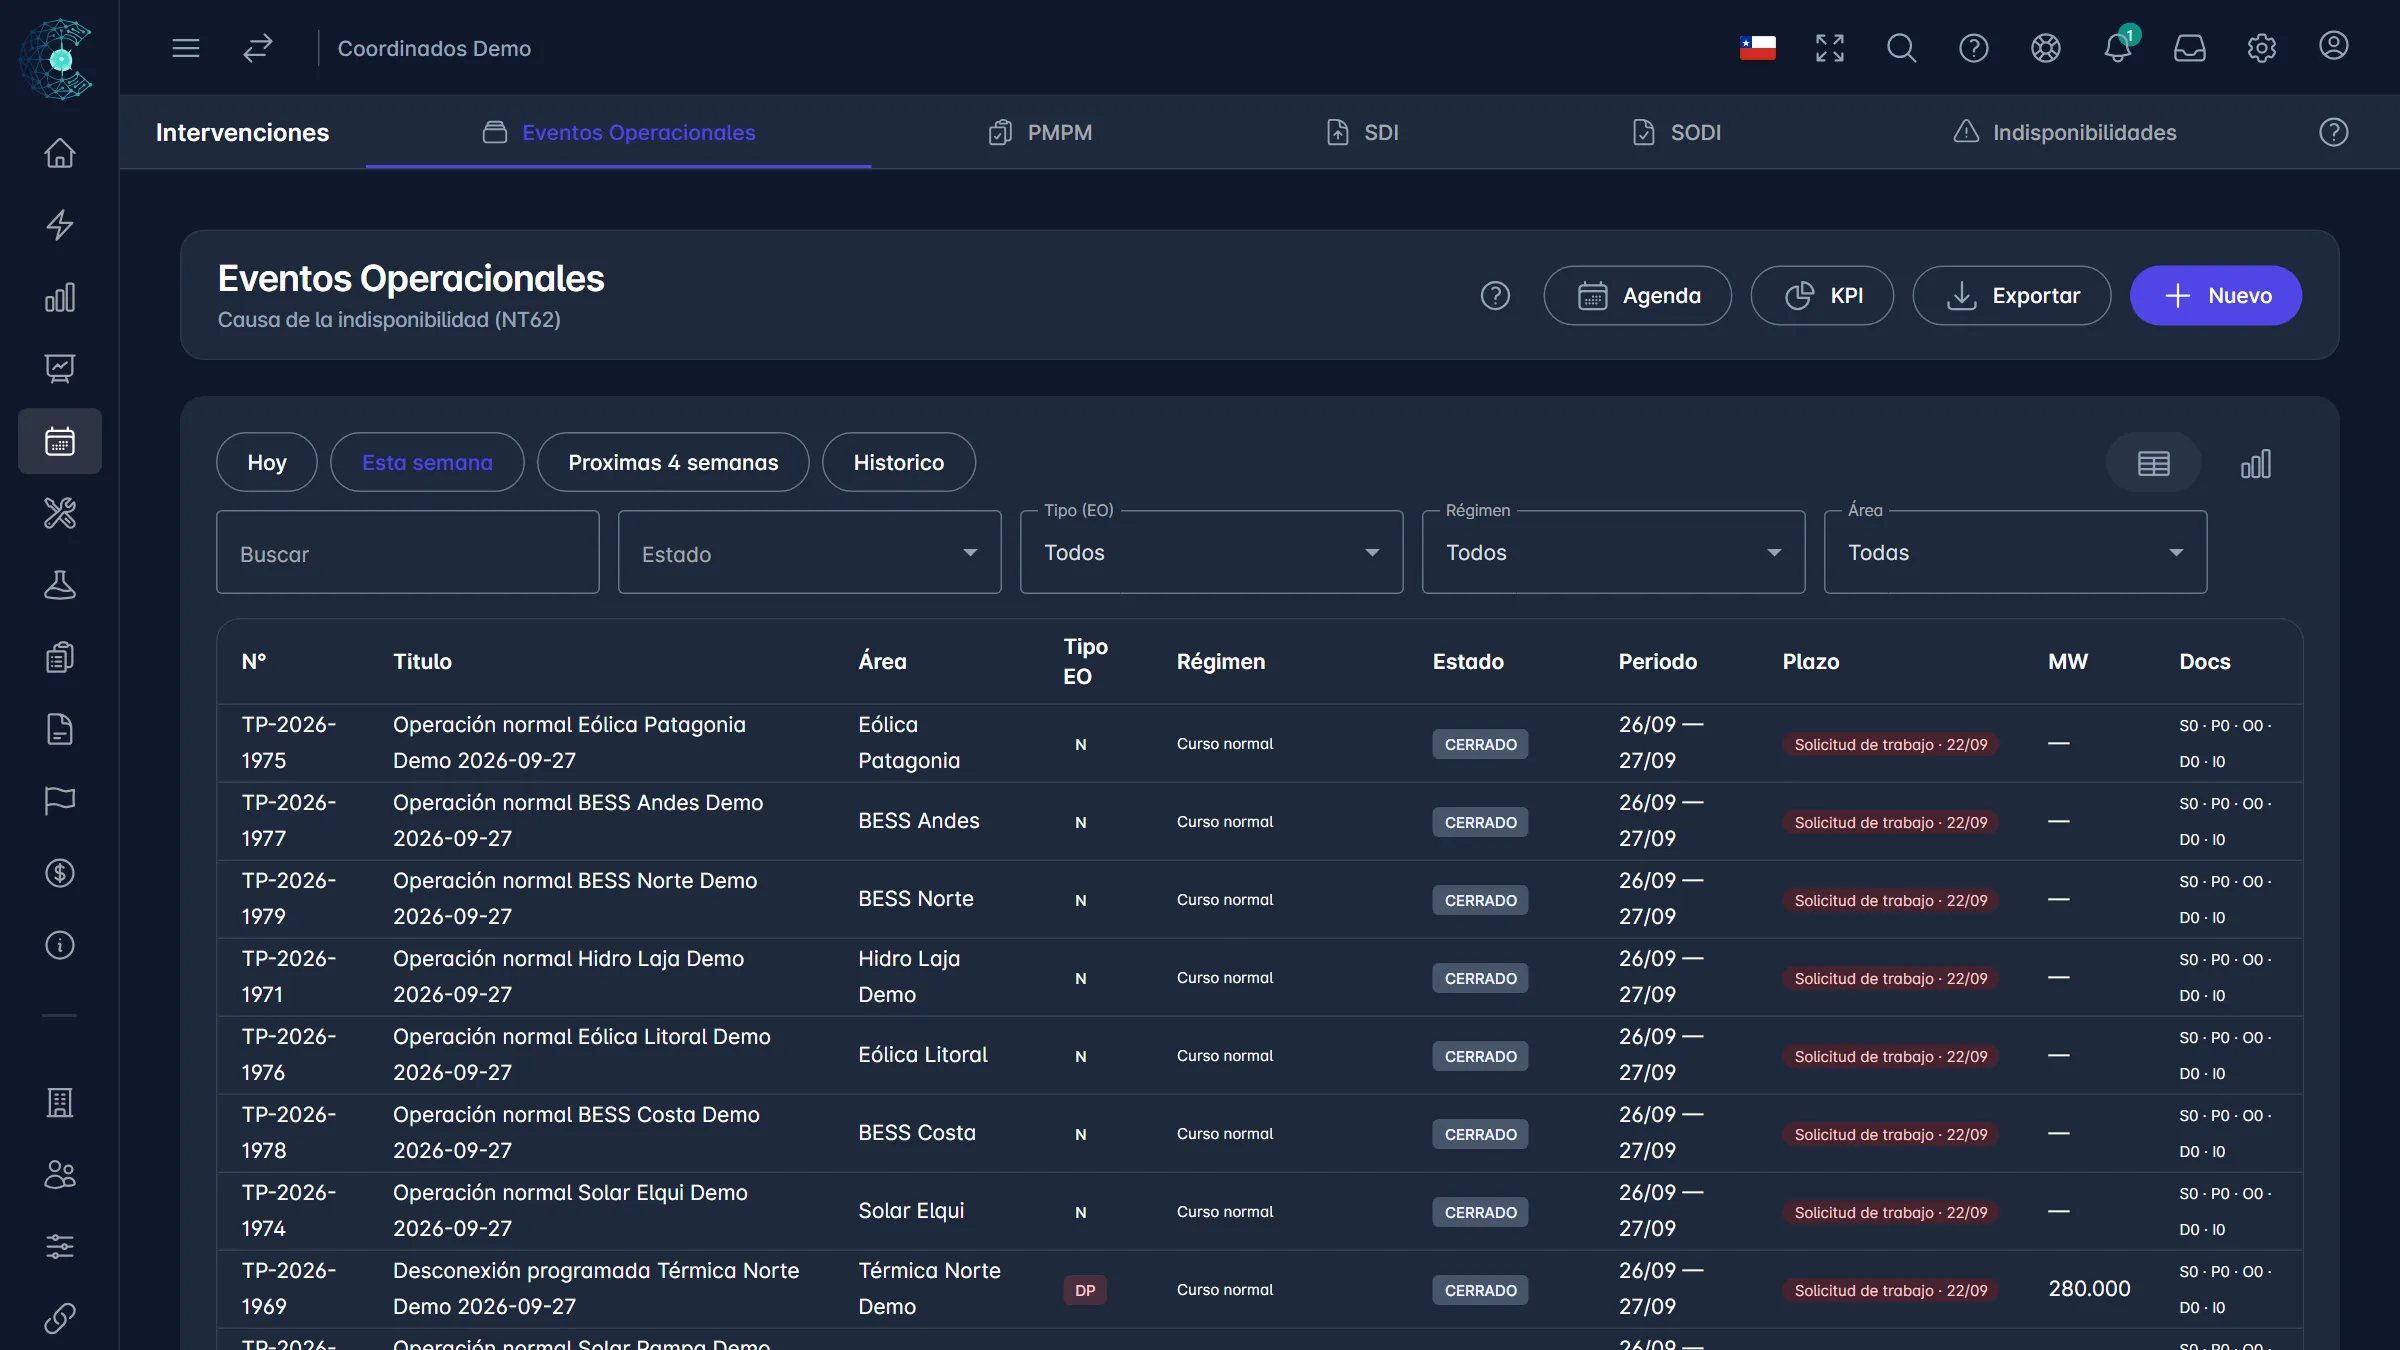Switch to Indisponibilidades tab
The width and height of the screenshot is (2400, 1350).
click(x=2064, y=132)
